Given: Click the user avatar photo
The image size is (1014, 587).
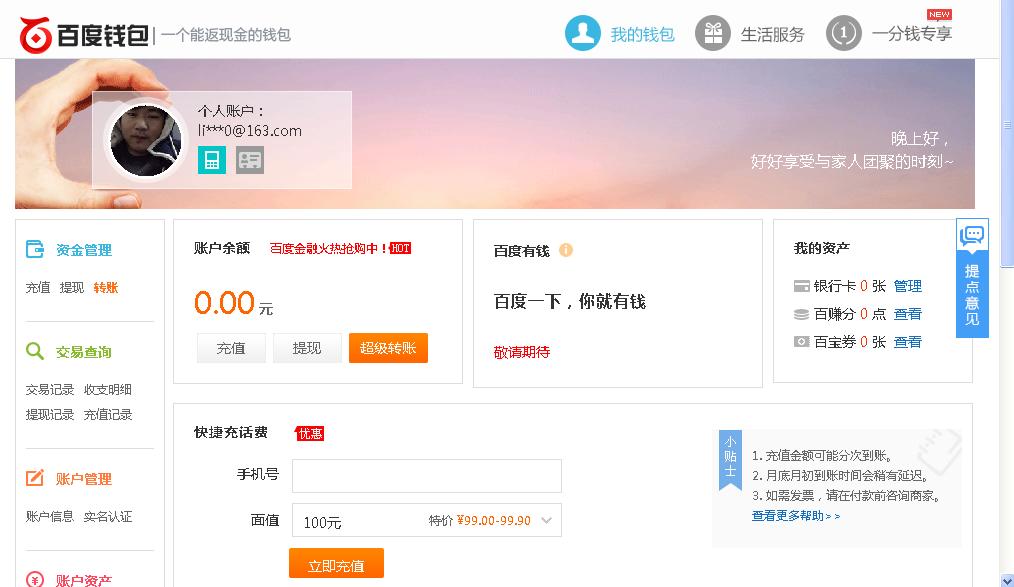Looking at the screenshot, I should pos(146,140).
